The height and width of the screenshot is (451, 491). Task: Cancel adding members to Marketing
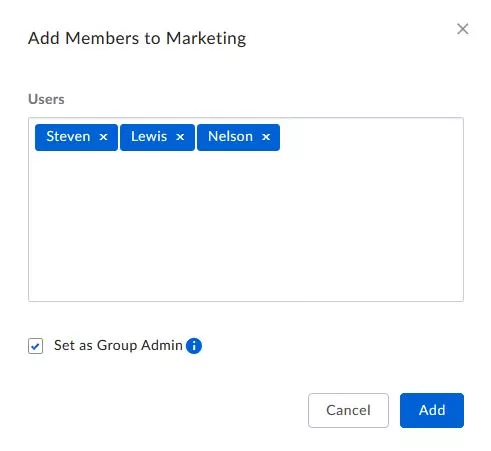point(348,410)
